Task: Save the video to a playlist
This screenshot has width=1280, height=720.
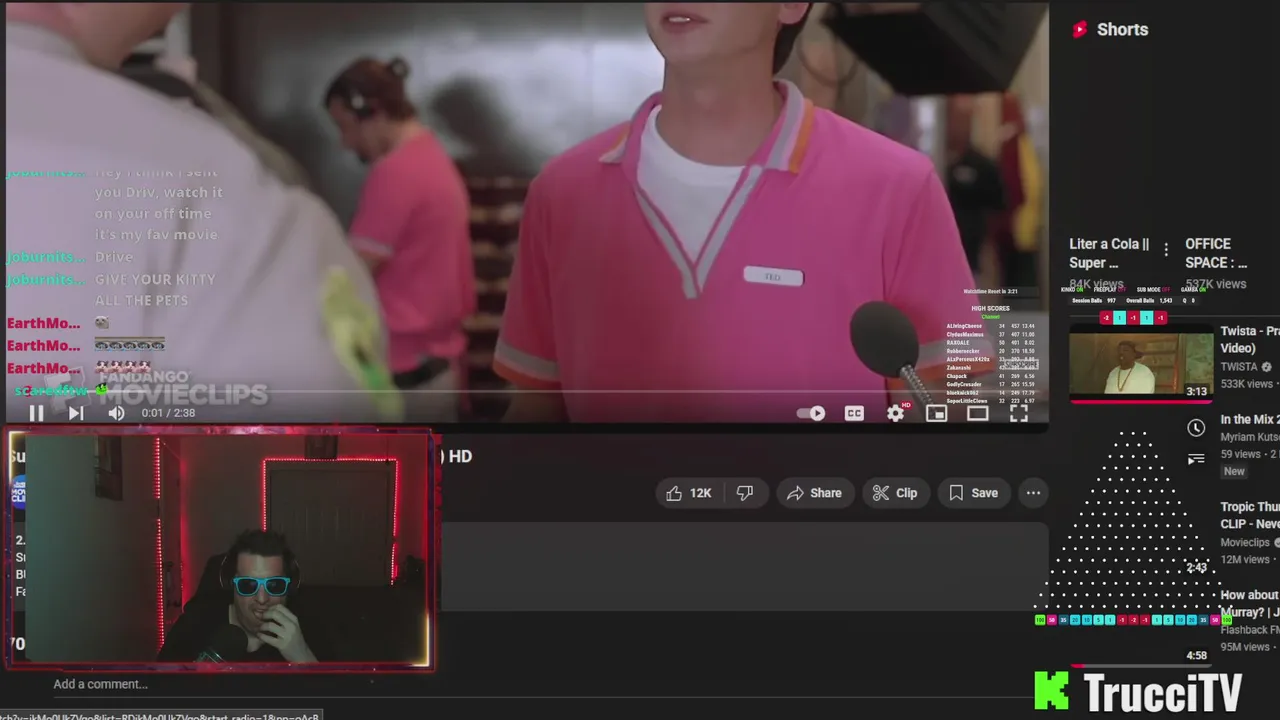Action: click(x=973, y=493)
